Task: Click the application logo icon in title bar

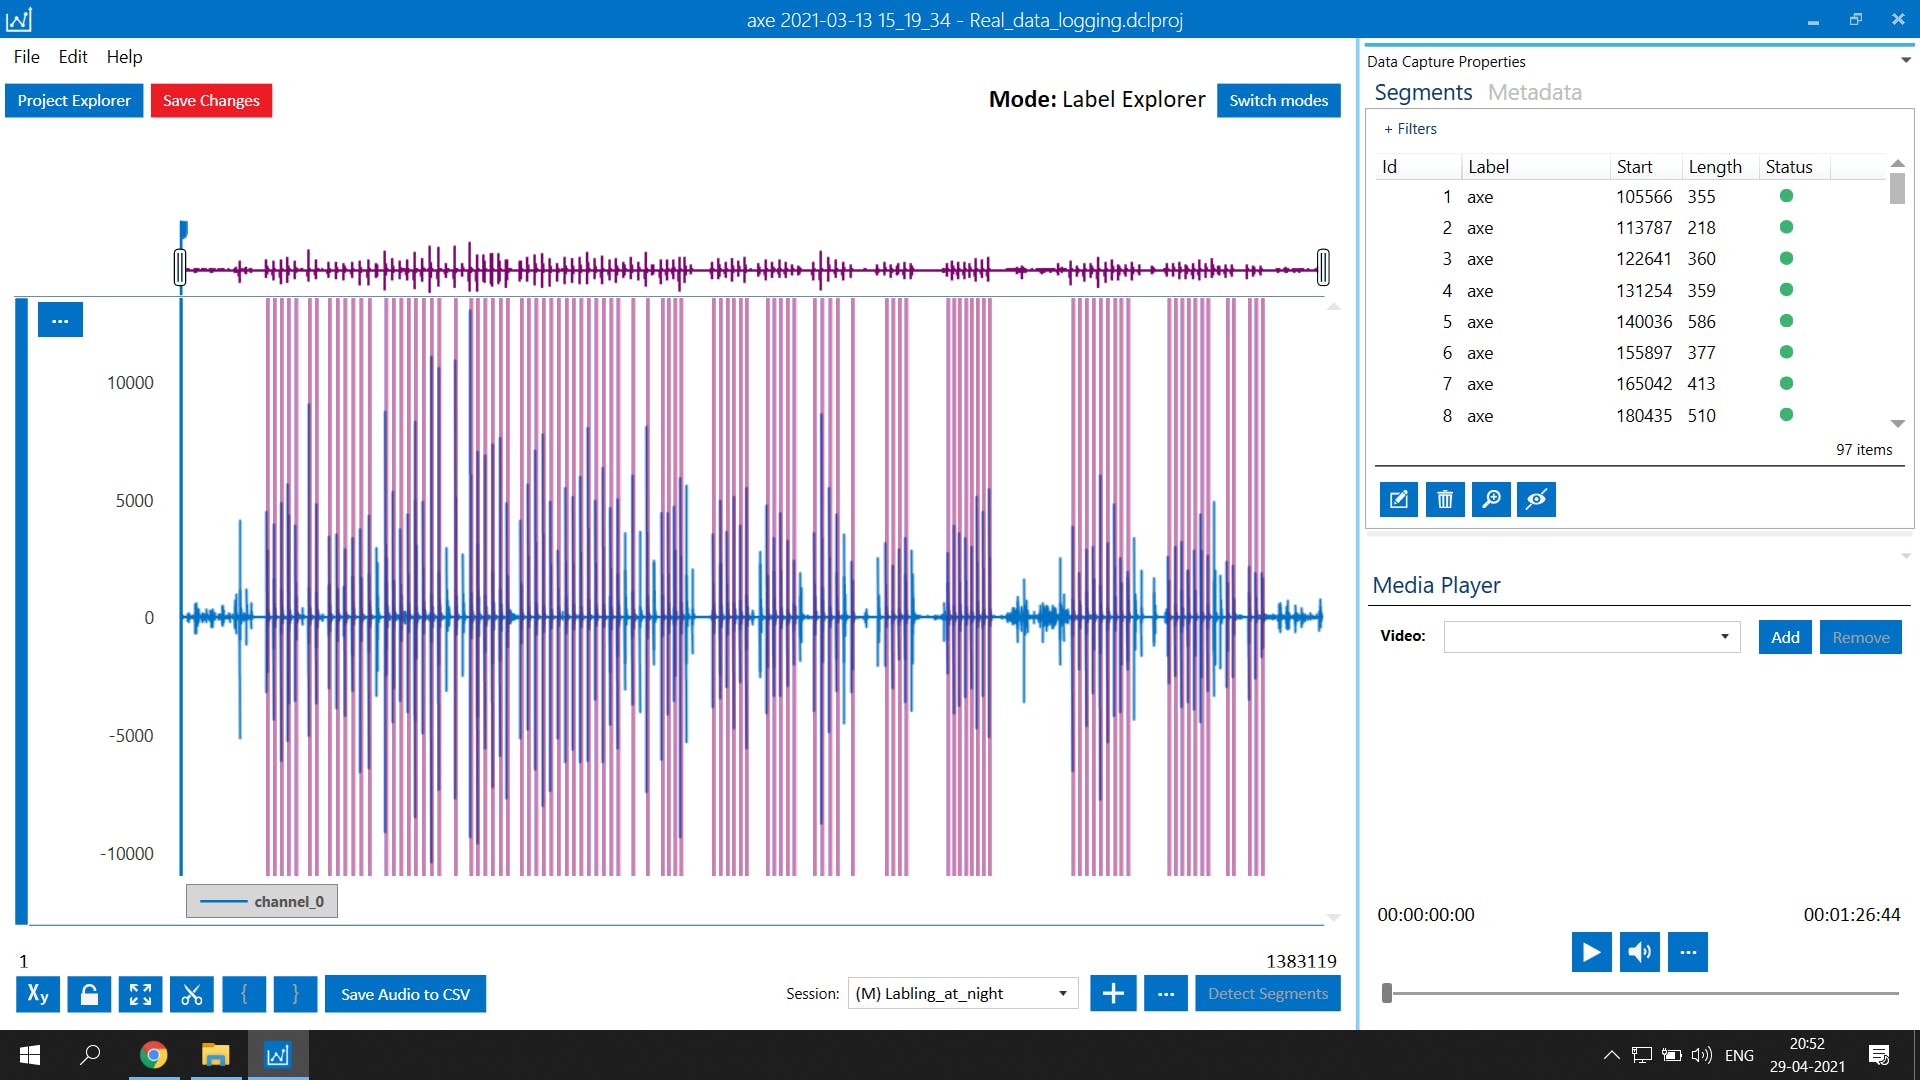Action: click(19, 19)
